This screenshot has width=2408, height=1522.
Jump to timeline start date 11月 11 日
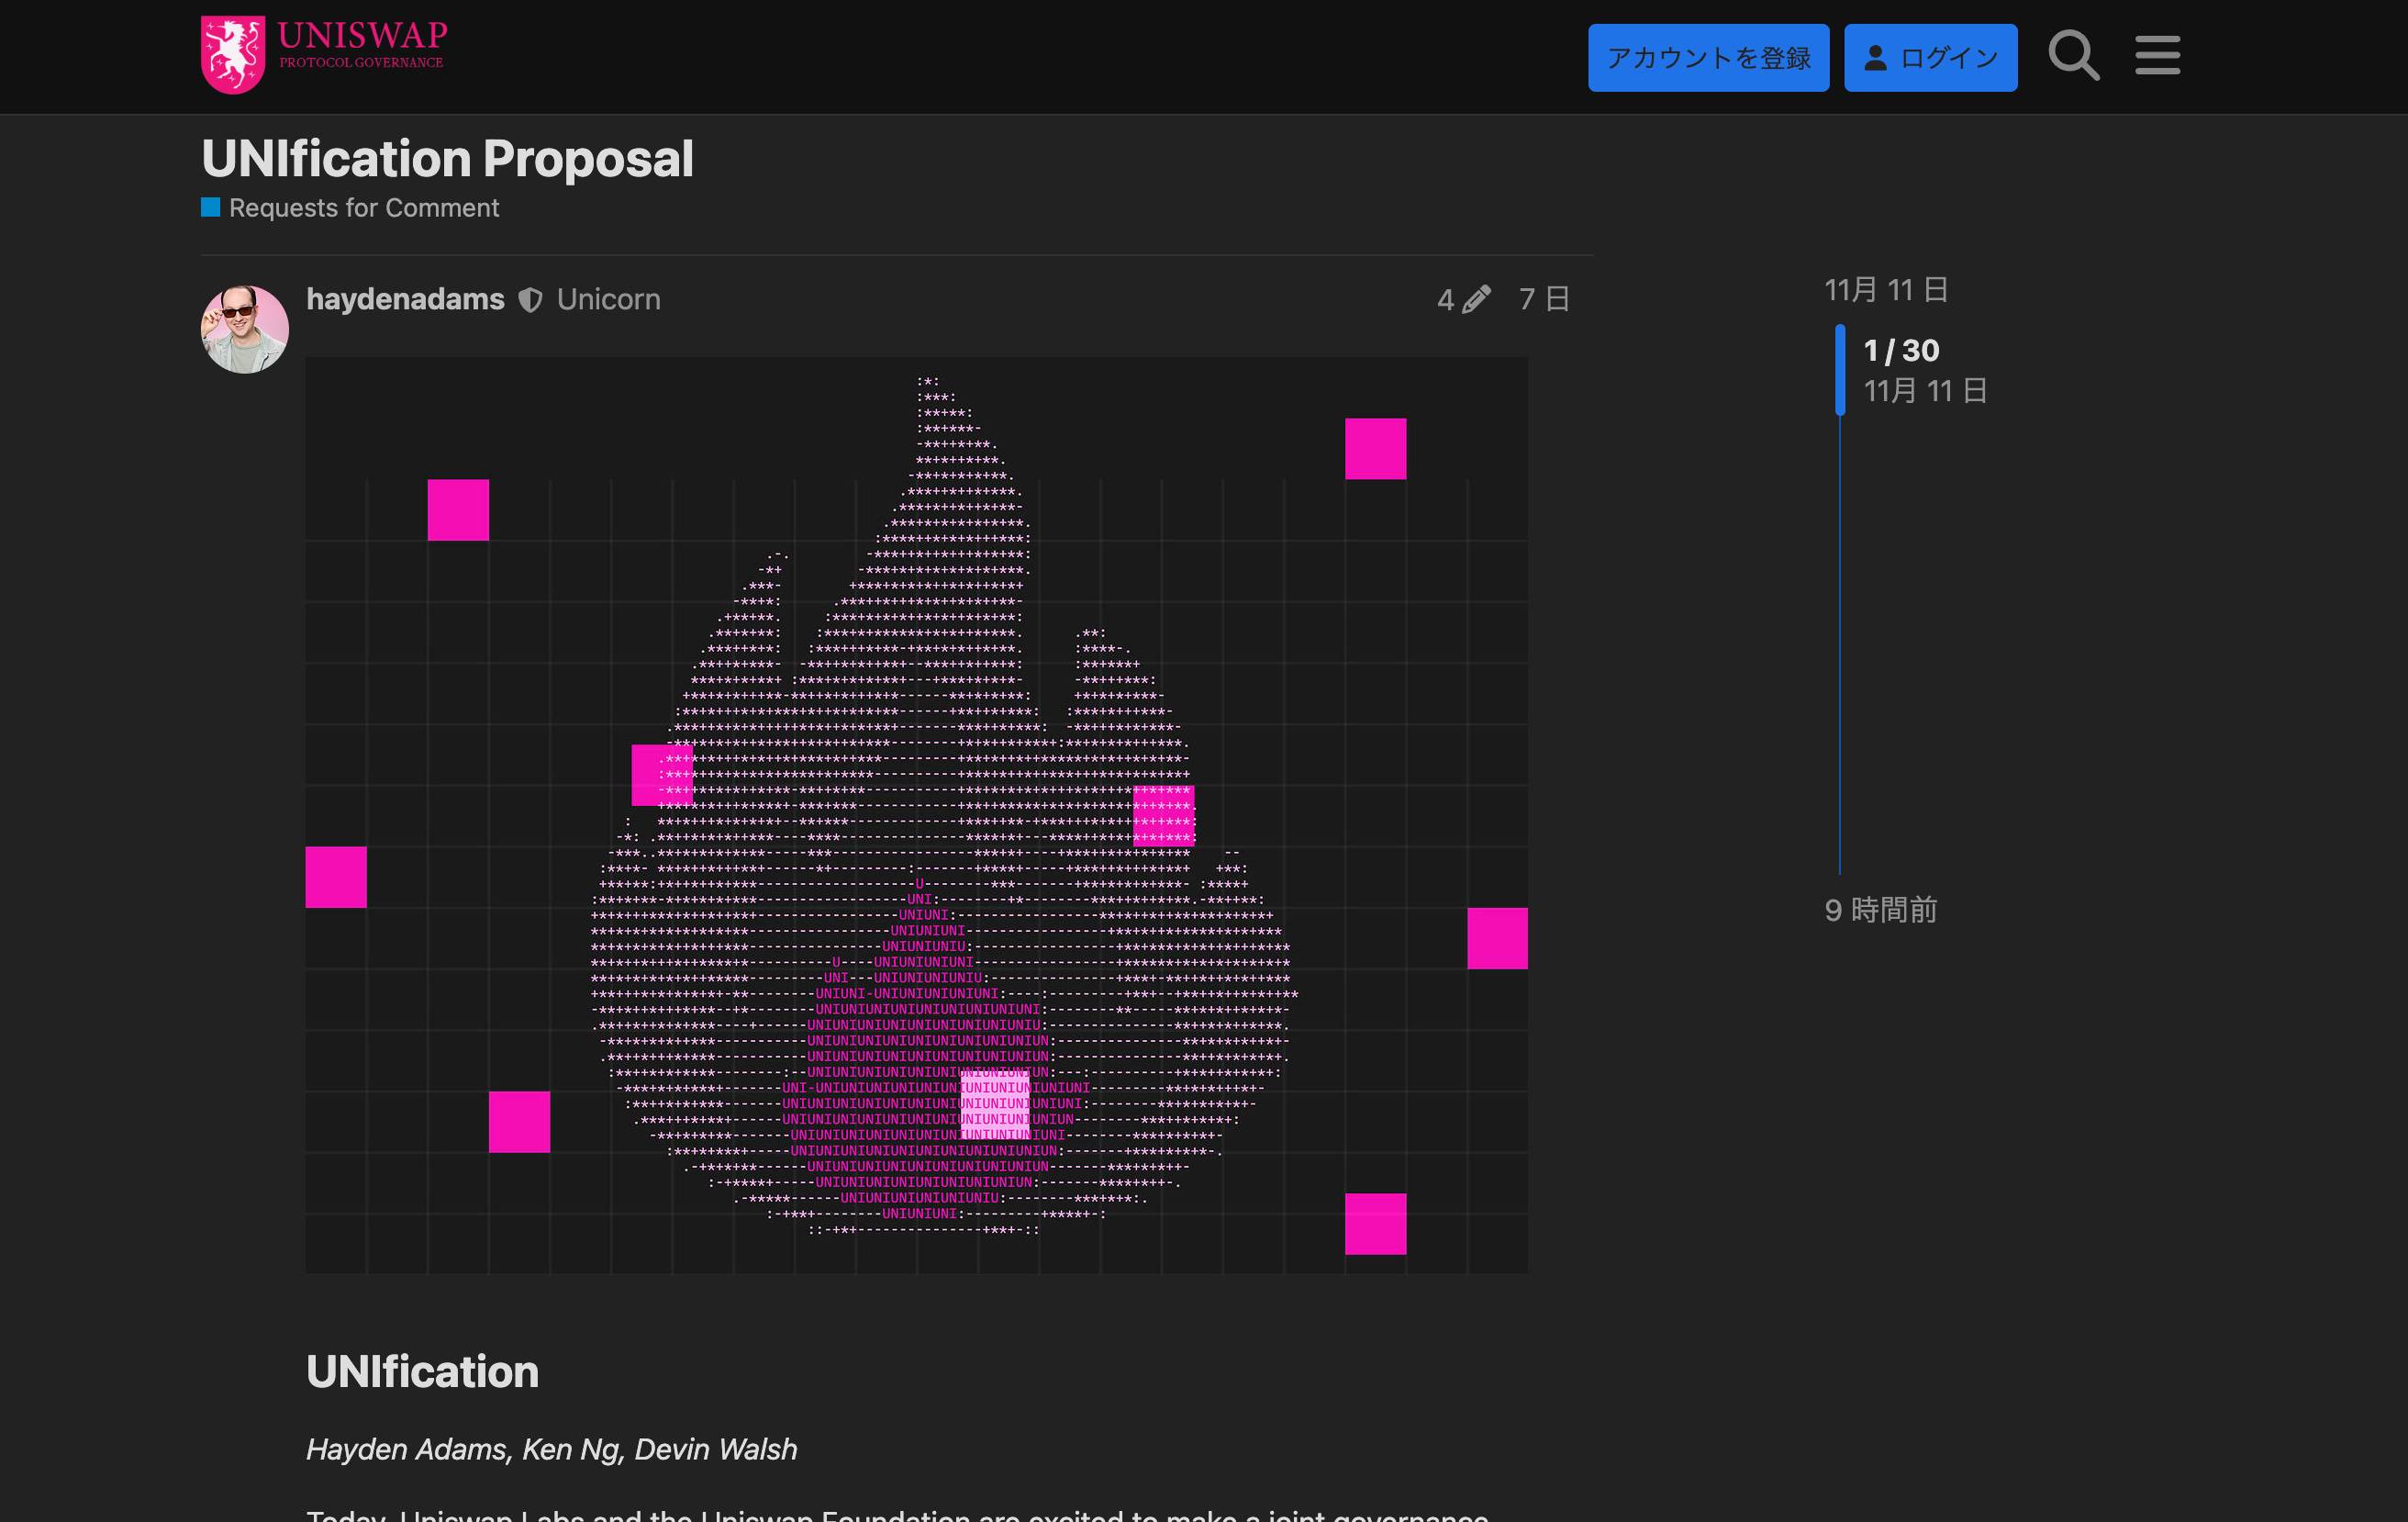pyautogui.click(x=1885, y=290)
